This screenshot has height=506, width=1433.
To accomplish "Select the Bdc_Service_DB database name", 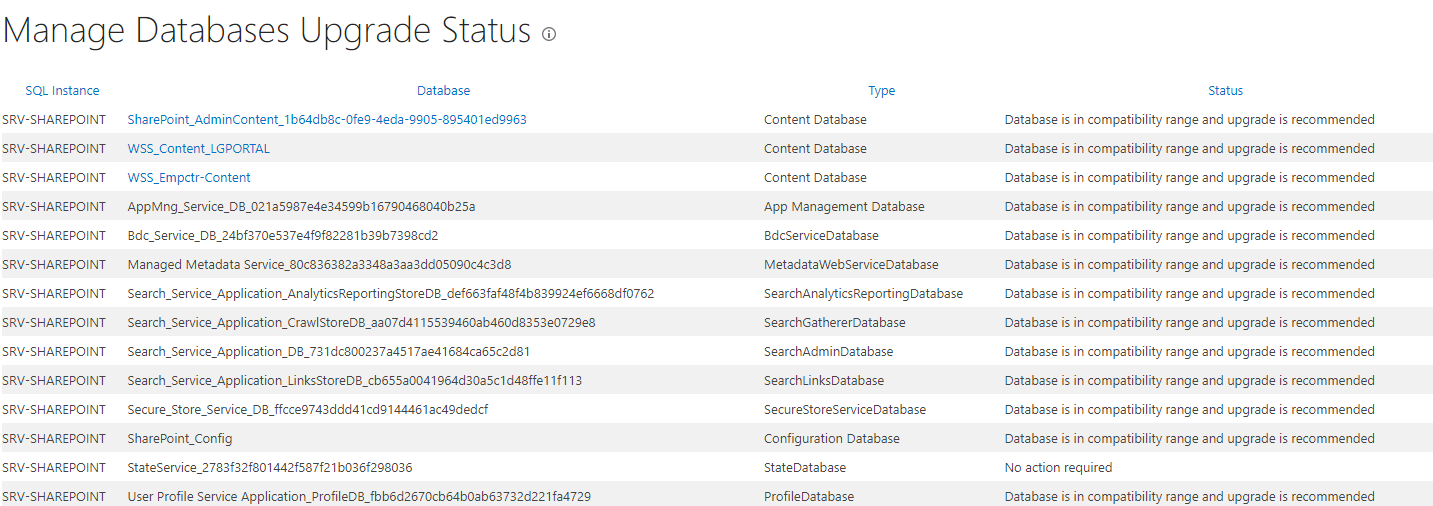I will click(x=282, y=236).
